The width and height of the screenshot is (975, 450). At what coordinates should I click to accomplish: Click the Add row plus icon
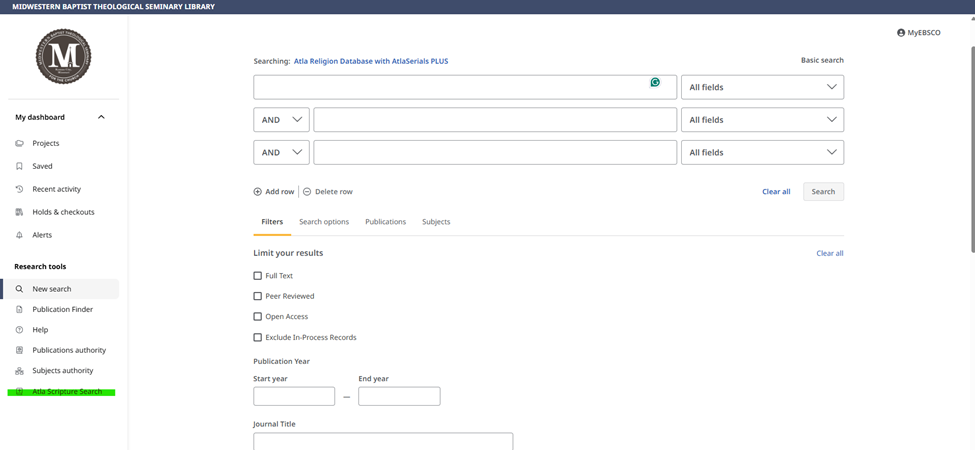coord(257,192)
